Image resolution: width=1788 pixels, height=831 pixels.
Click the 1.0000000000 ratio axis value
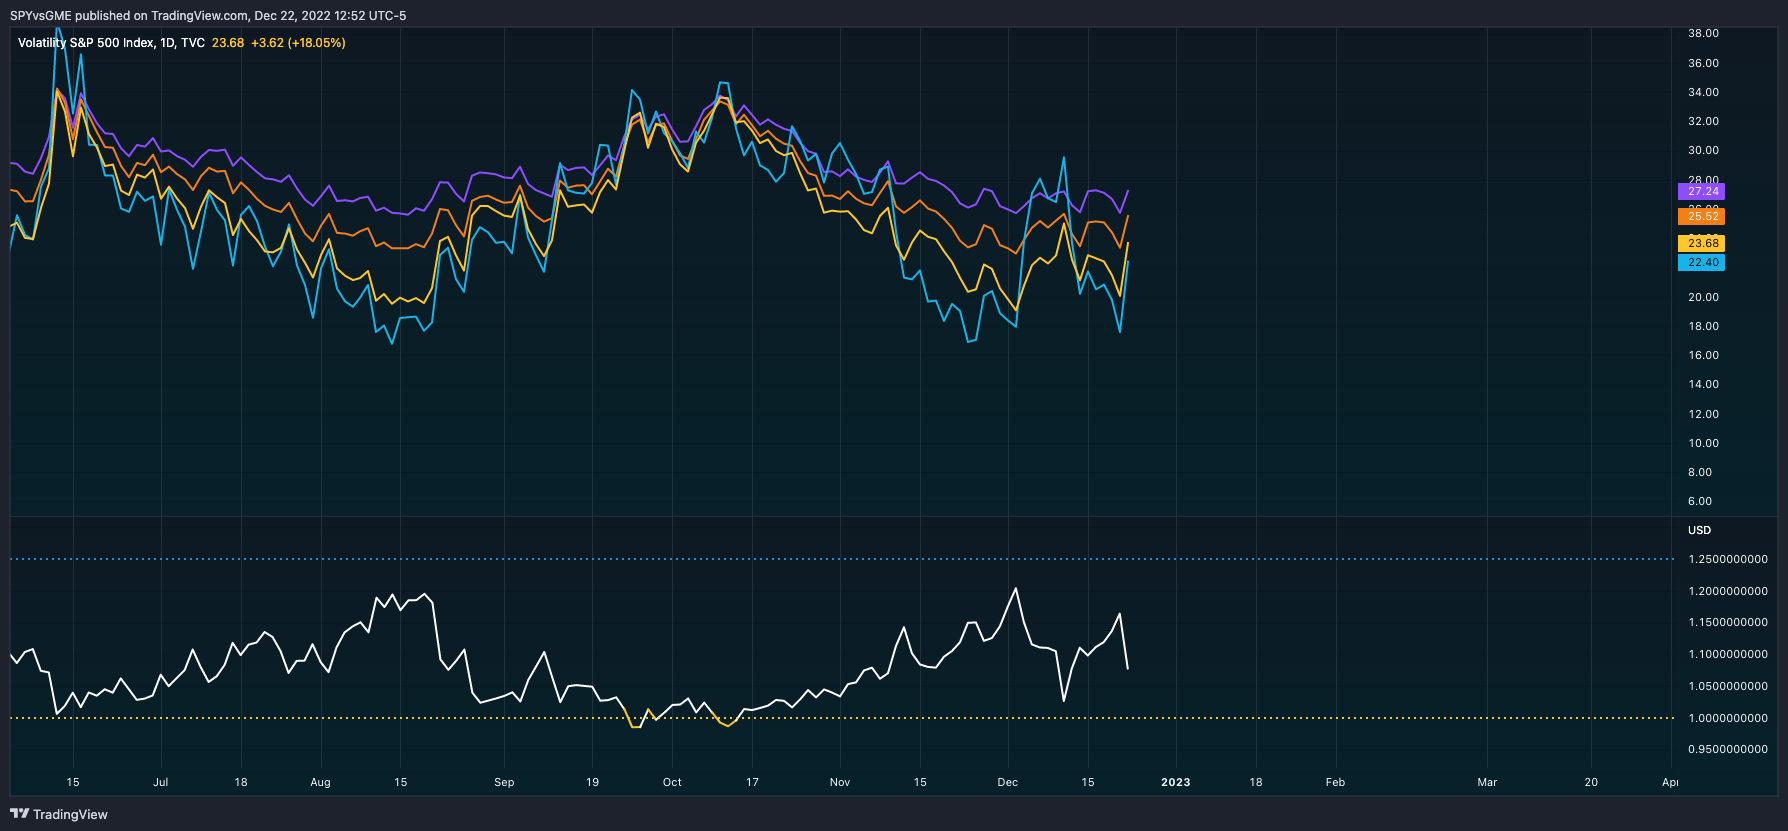coord(1728,718)
